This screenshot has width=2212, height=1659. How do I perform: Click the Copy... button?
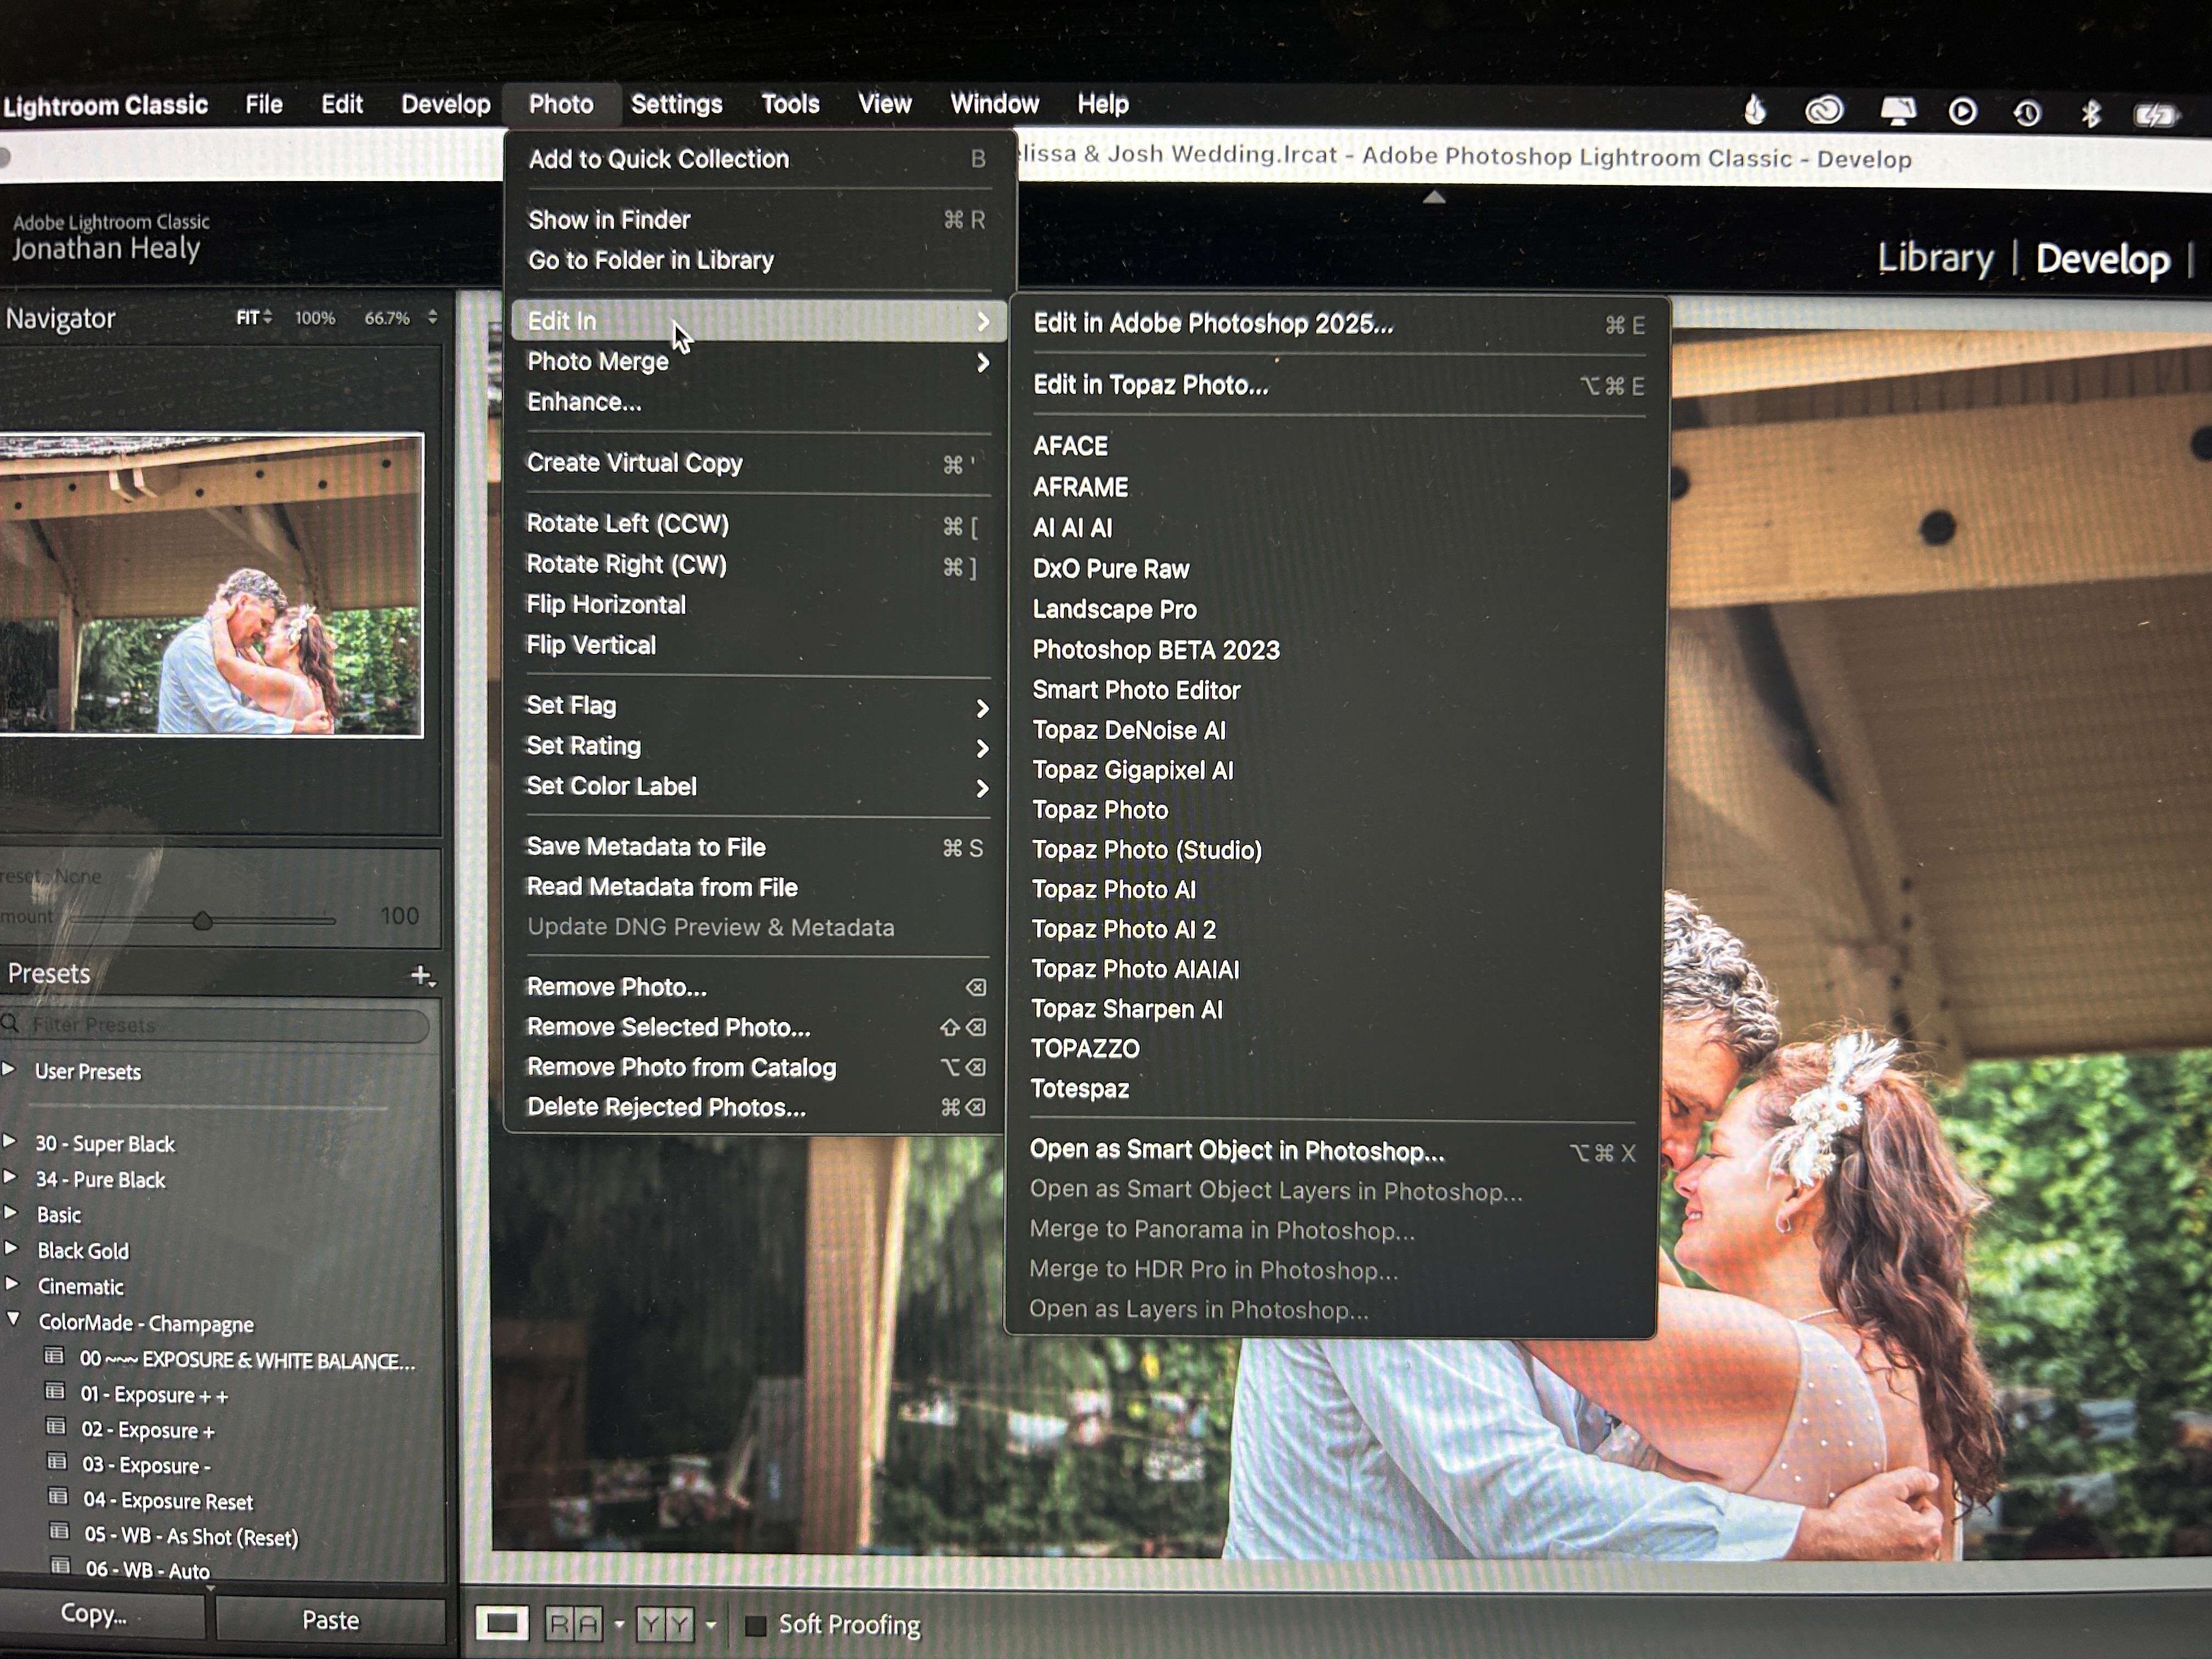click(93, 1614)
